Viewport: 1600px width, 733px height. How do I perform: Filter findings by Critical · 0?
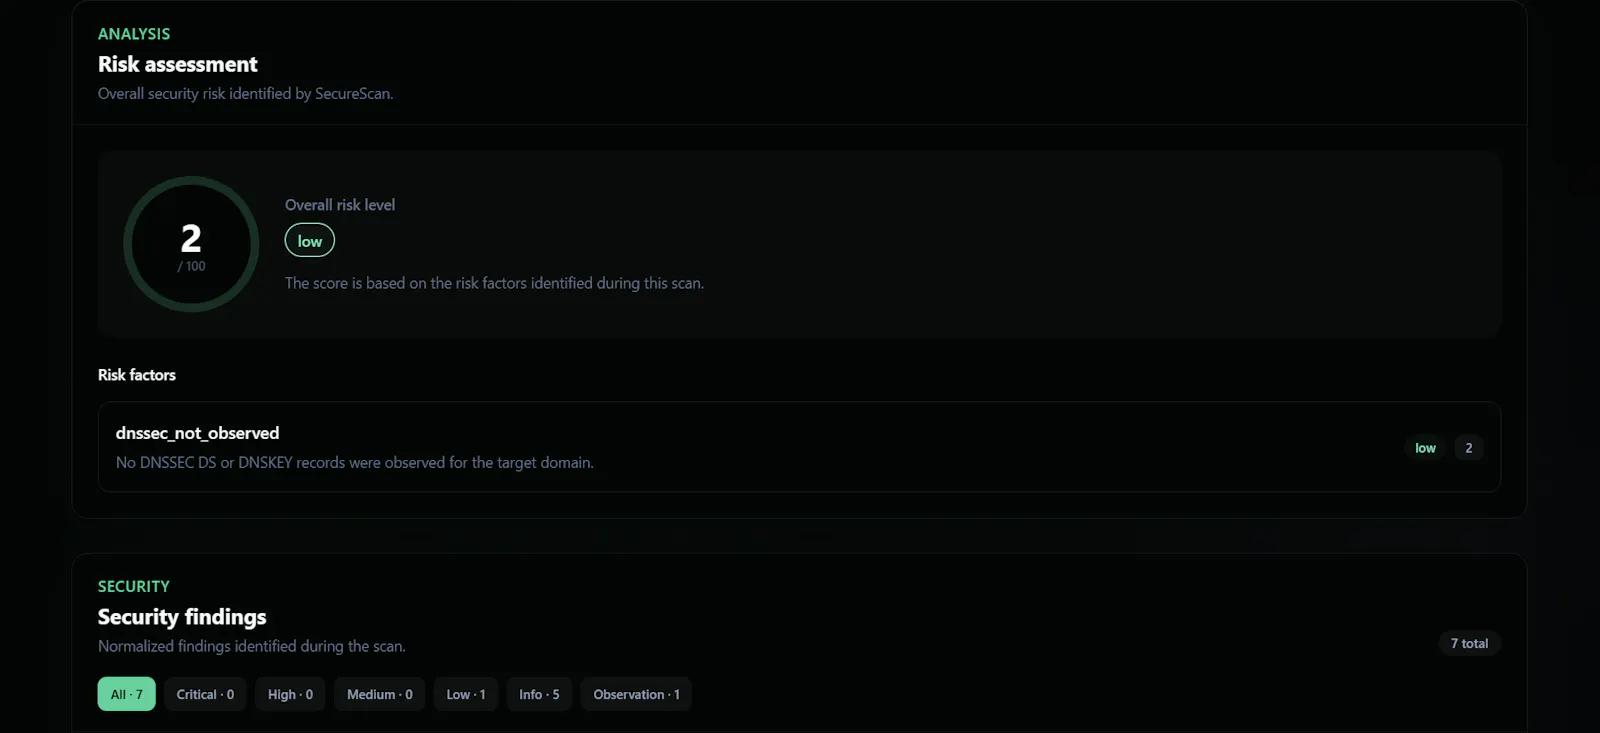coord(205,694)
